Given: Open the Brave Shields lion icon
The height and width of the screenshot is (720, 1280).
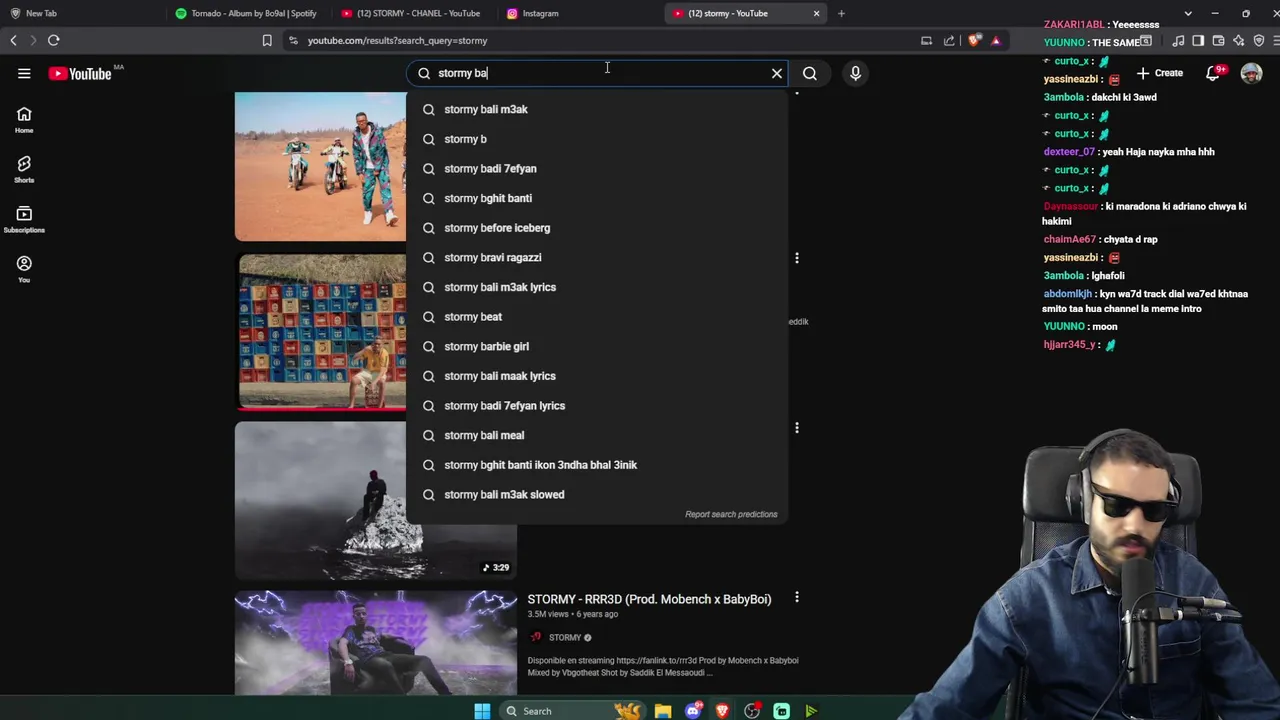Looking at the screenshot, I should point(975,40).
